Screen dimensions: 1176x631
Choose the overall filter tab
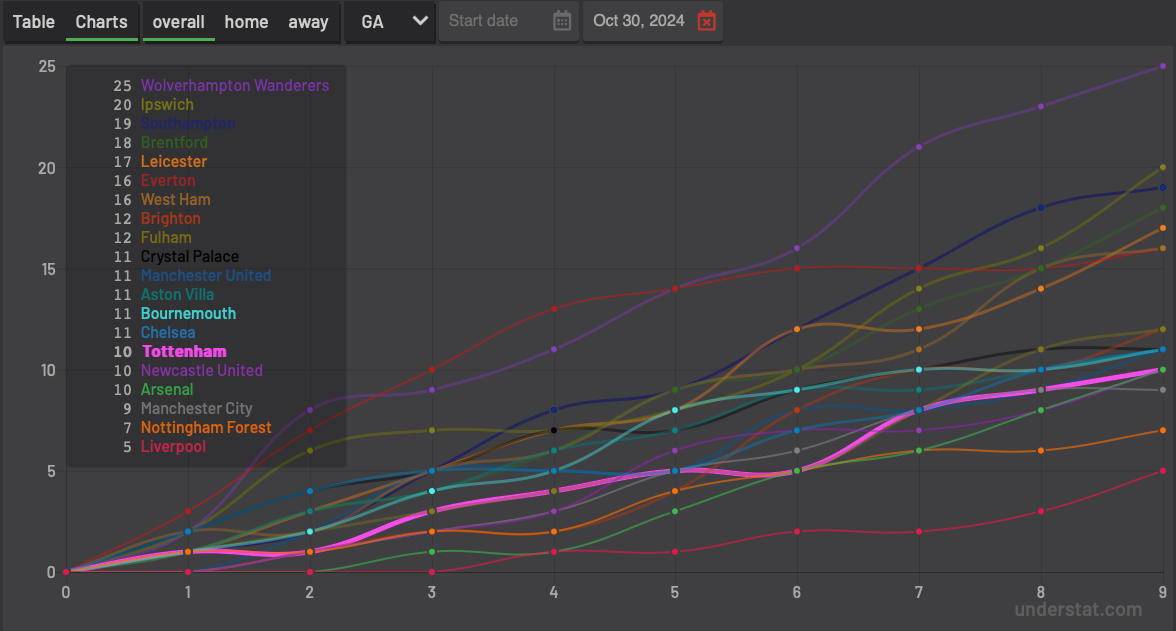pyautogui.click(x=178, y=22)
